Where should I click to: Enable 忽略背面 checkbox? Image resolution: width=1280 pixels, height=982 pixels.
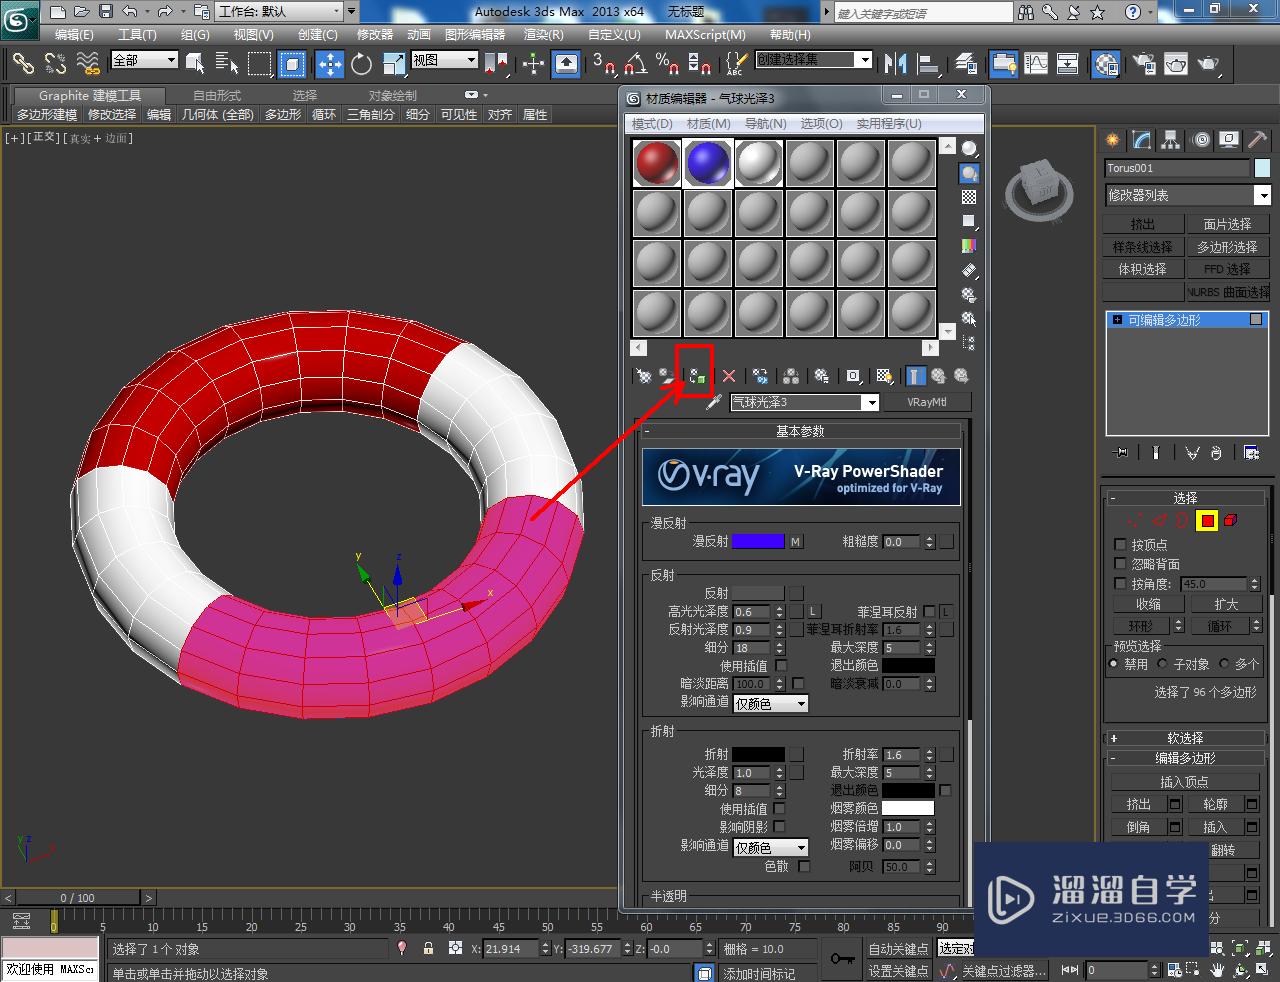click(1120, 564)
